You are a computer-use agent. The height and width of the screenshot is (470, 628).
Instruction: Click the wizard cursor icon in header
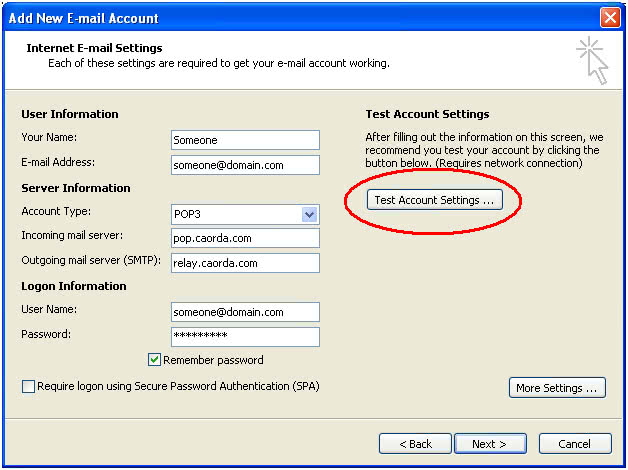(593, 60)
